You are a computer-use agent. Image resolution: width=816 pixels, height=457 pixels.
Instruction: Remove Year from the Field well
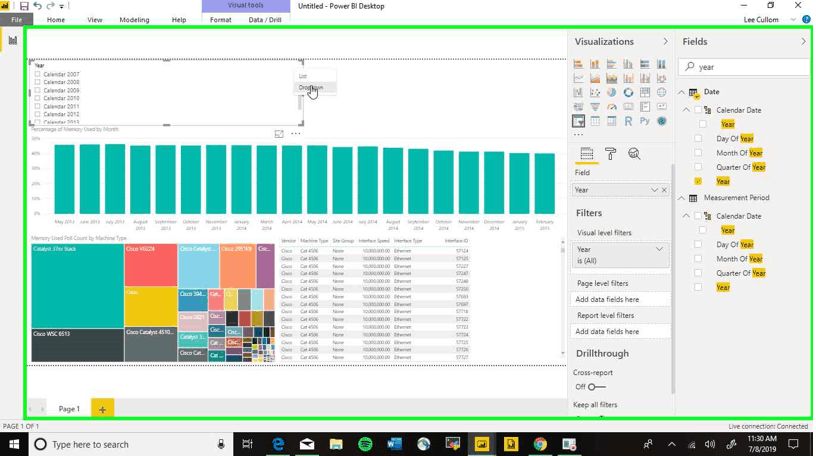click(664, 190)
